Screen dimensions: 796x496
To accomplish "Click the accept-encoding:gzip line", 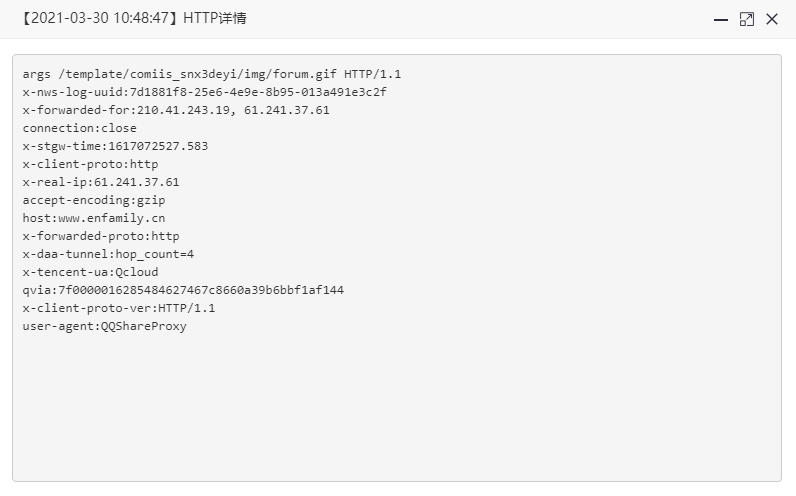I will [94, 200].
